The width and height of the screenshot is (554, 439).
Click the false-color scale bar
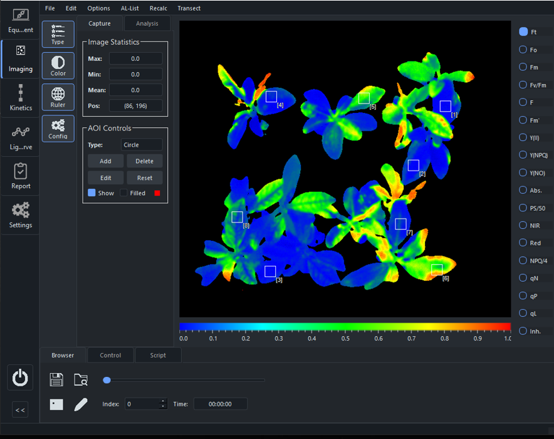pos(345,326)
